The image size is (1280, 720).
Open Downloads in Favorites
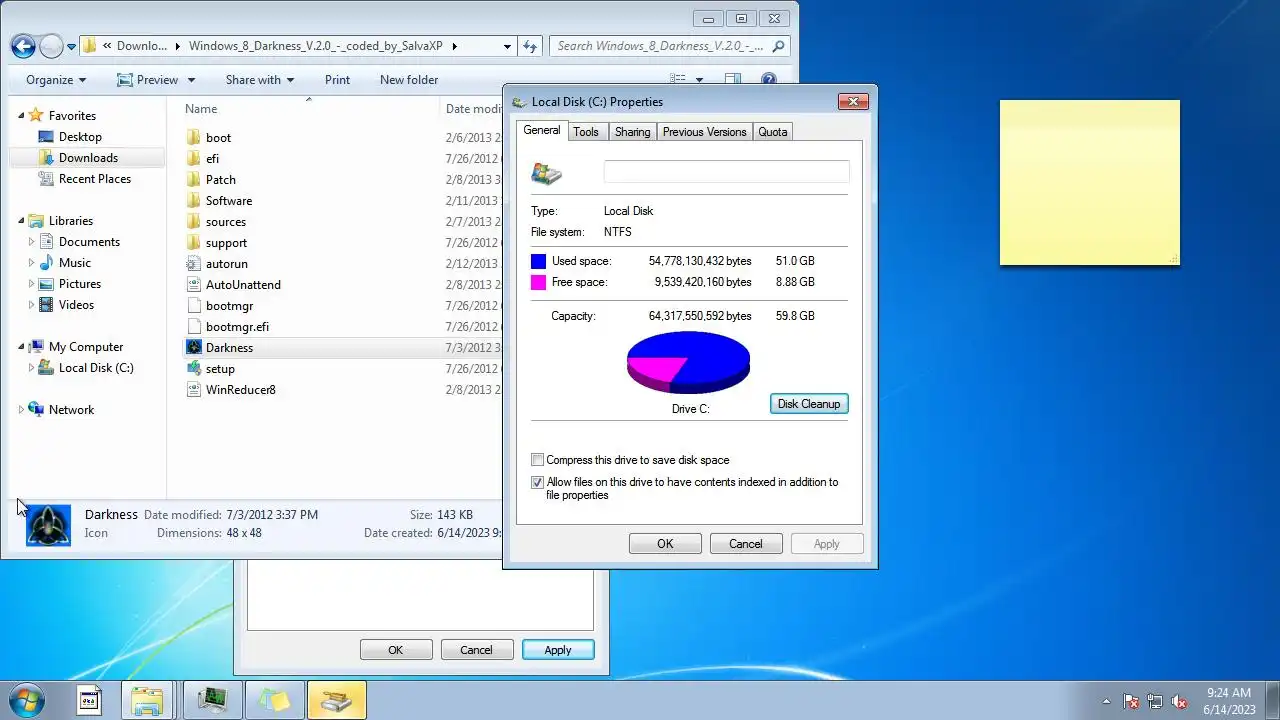click(88, 158)
